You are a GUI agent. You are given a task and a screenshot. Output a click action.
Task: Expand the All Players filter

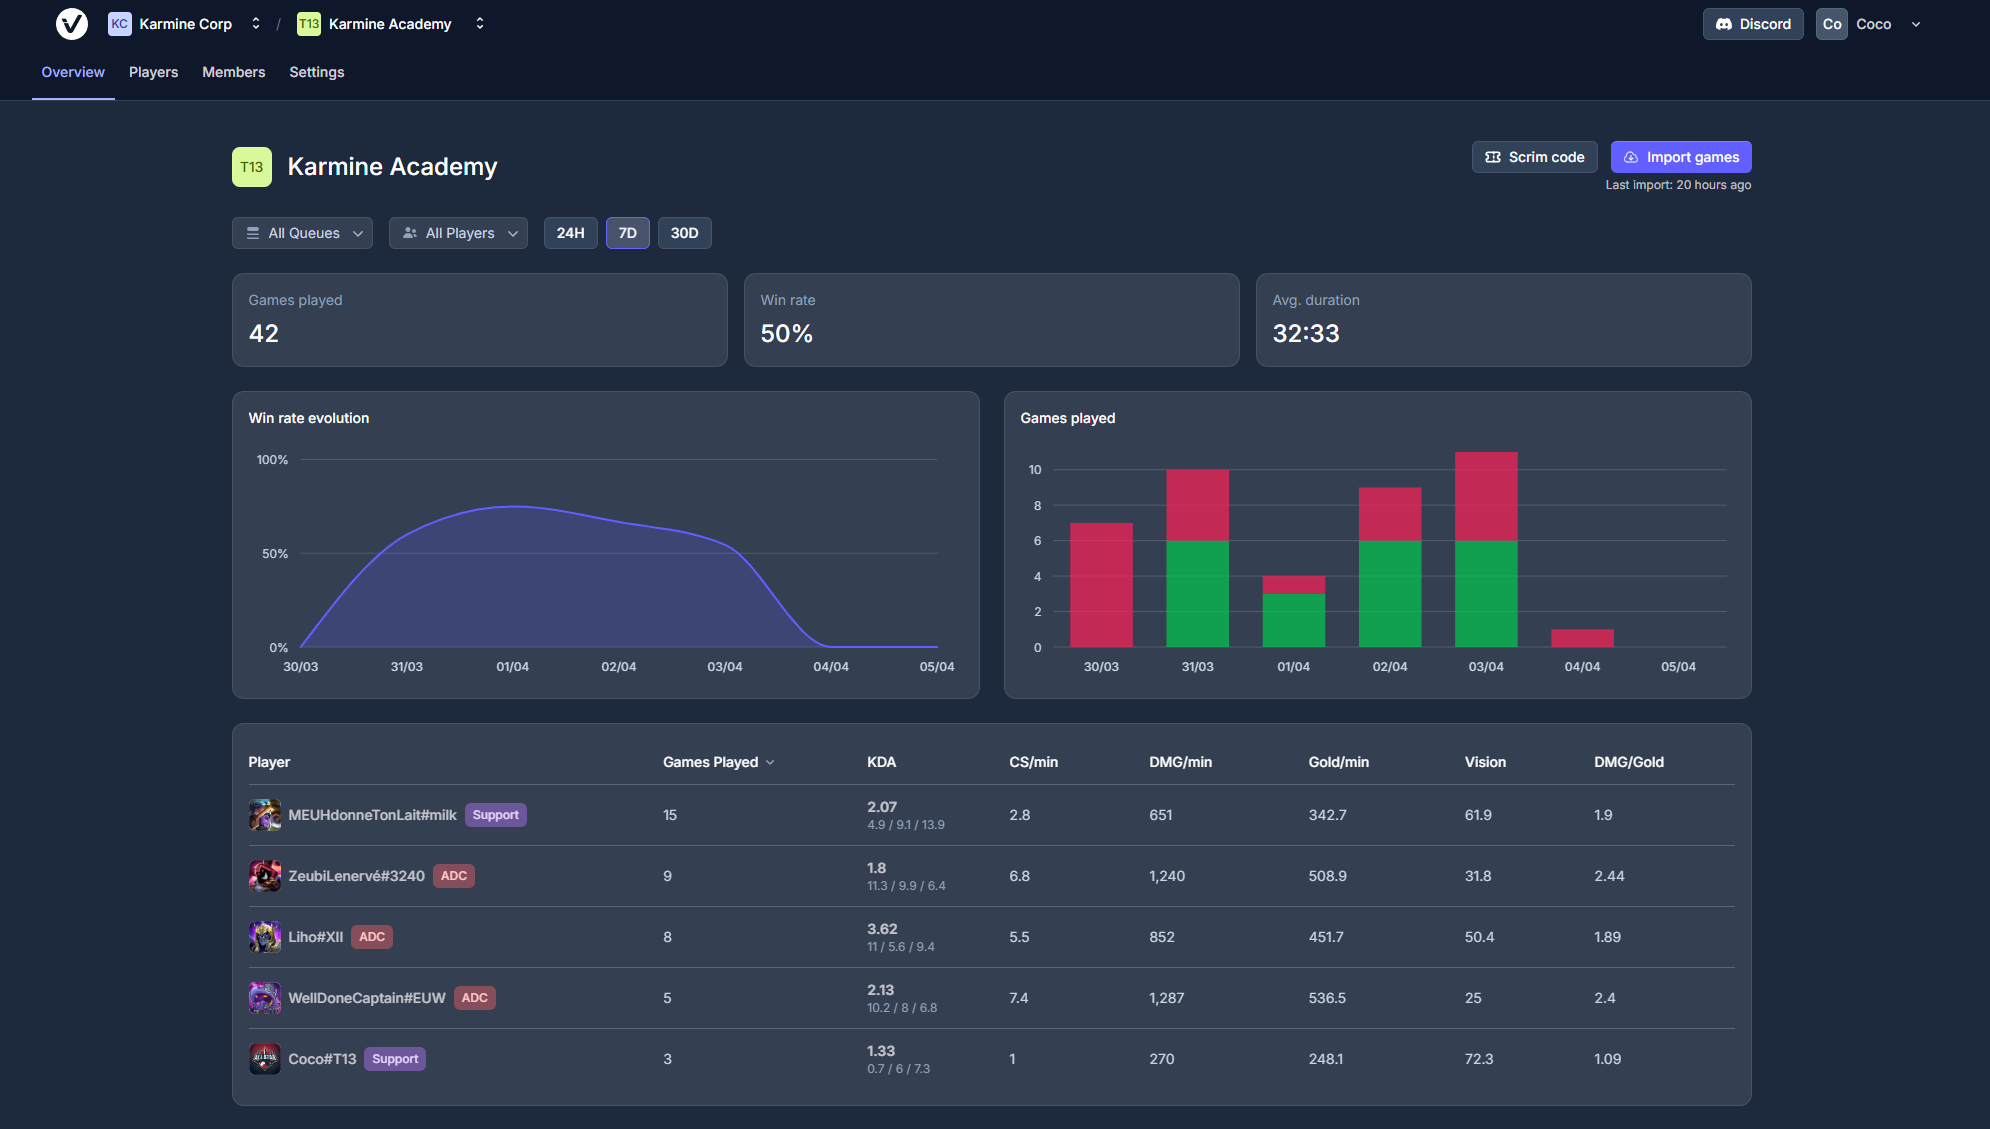click(458, 232)
